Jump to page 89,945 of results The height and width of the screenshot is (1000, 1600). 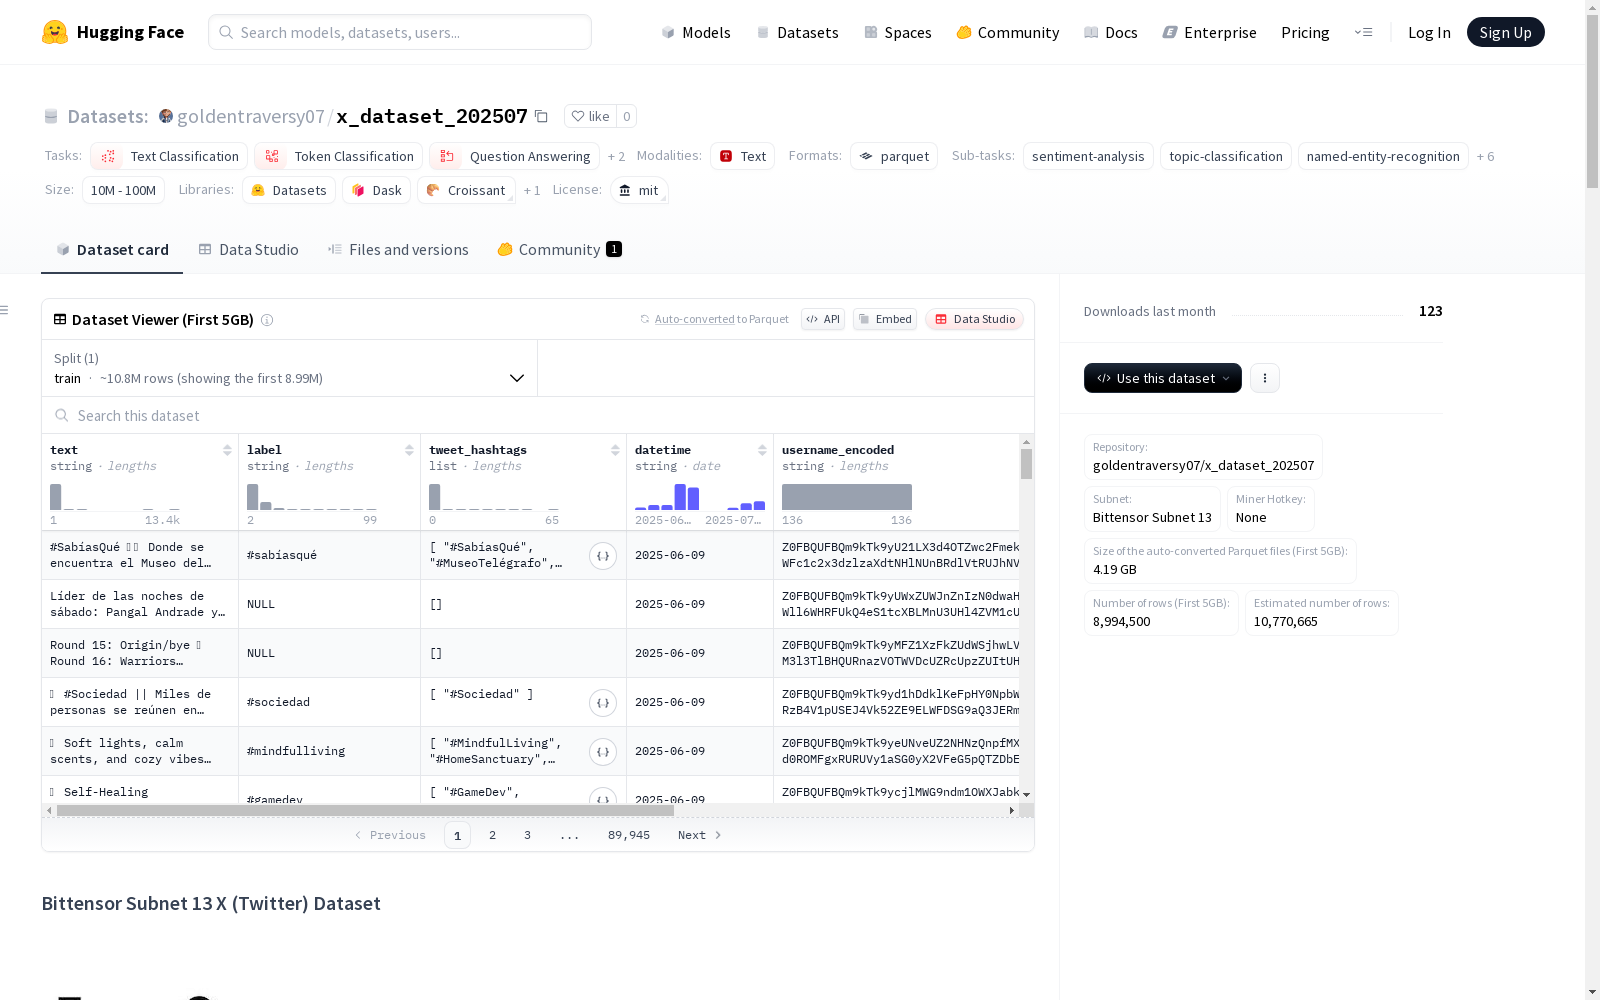pos(629,835)
